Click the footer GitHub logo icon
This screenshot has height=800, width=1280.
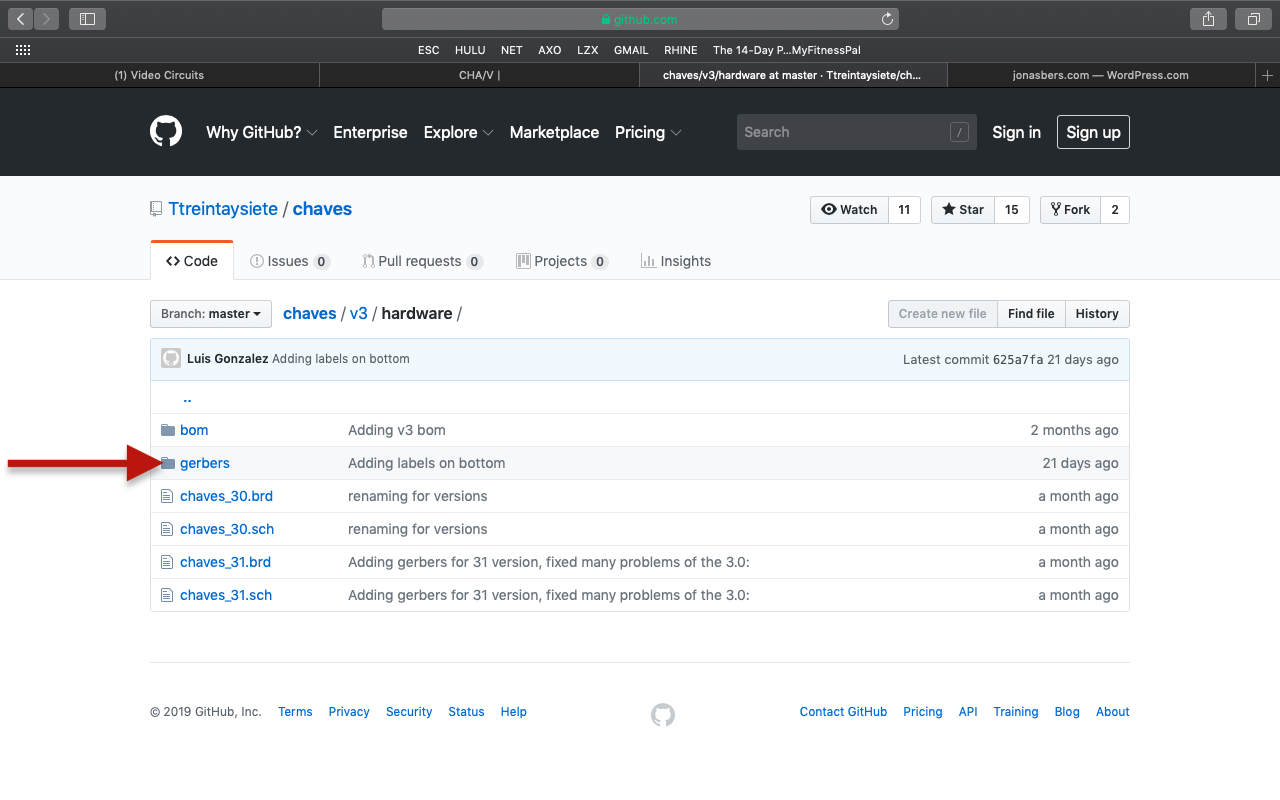click(663, 714)
